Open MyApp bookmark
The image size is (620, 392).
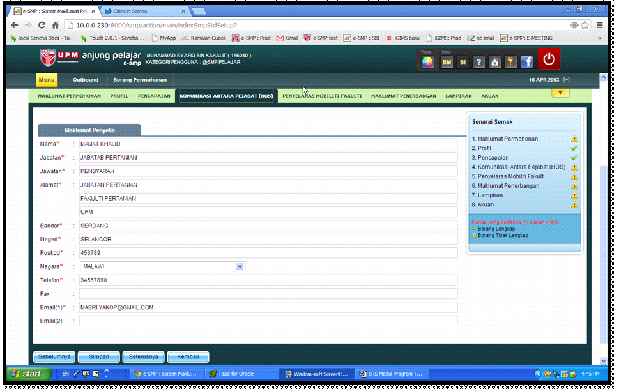[x=164, y=38]
